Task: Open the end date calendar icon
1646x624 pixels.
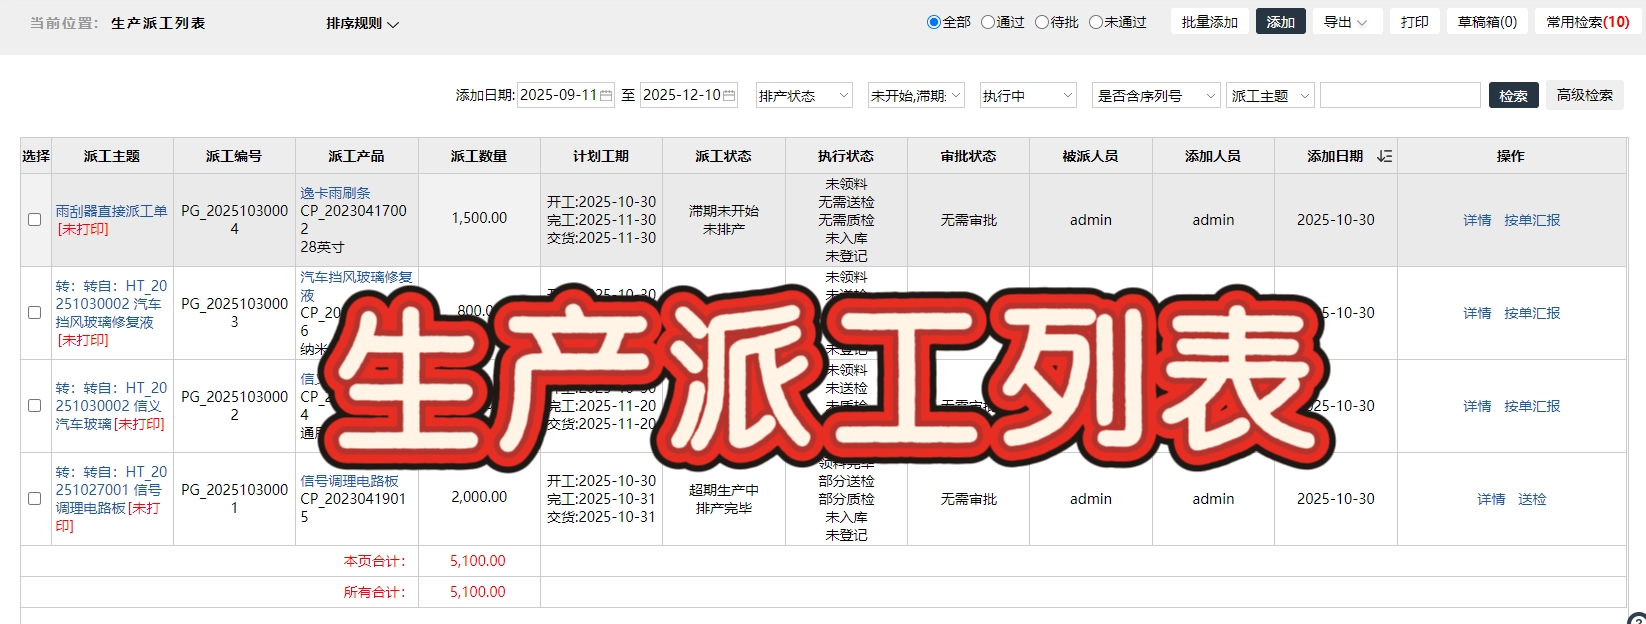Action: click(x=729, y=96)
